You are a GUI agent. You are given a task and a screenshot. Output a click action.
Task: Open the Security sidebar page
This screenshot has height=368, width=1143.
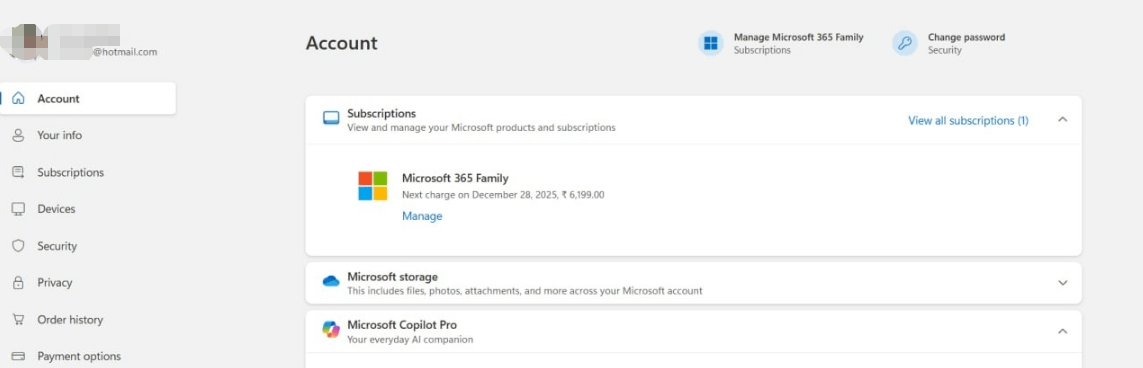[57, 246]
